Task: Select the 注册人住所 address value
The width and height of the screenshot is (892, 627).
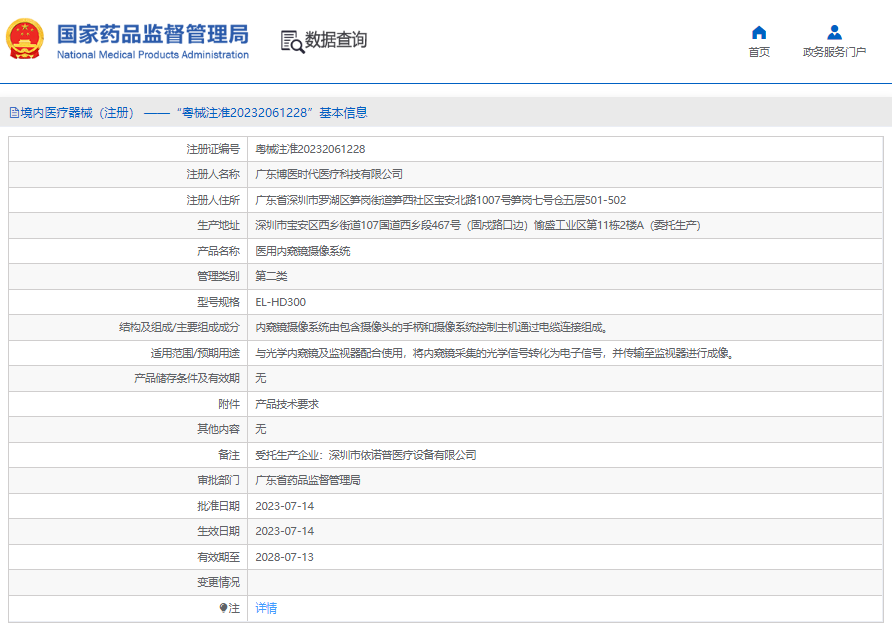Action: click(440, 200)
